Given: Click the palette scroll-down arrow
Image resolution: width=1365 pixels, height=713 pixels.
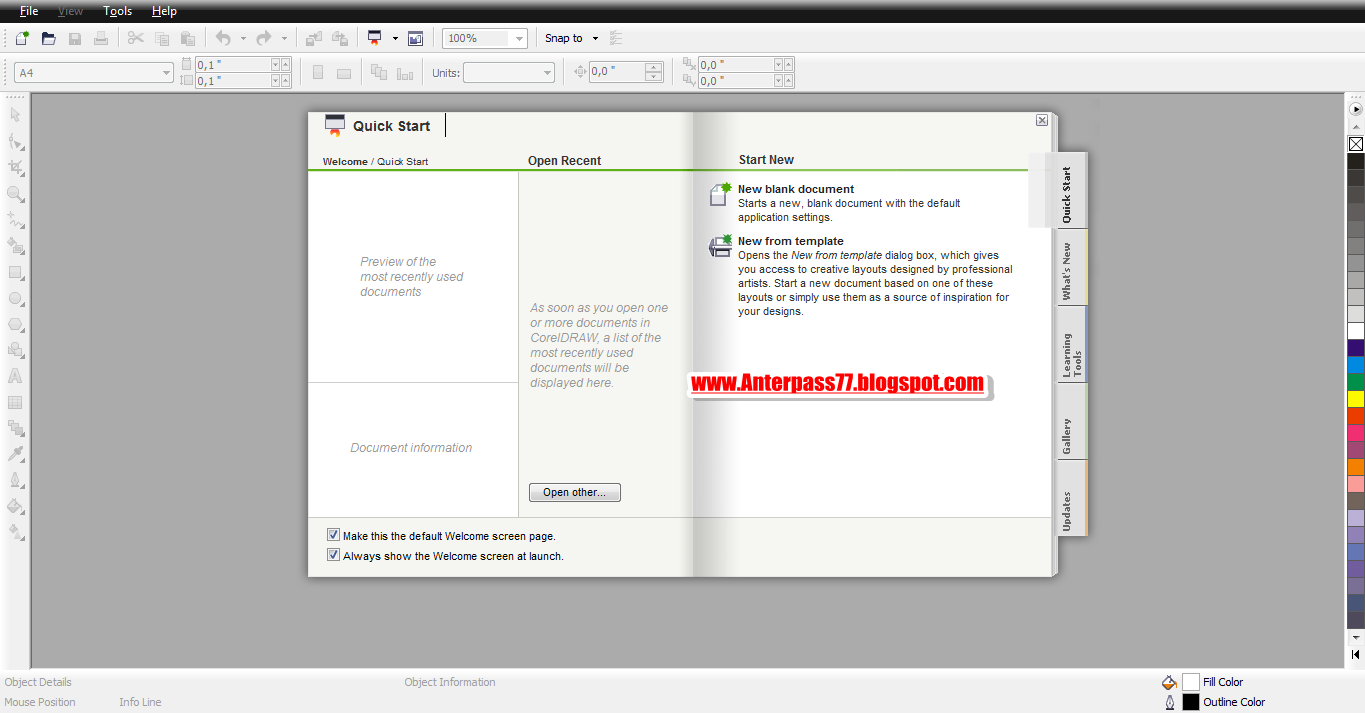Looking at the screenshot, I should (x=1356, y=636).
